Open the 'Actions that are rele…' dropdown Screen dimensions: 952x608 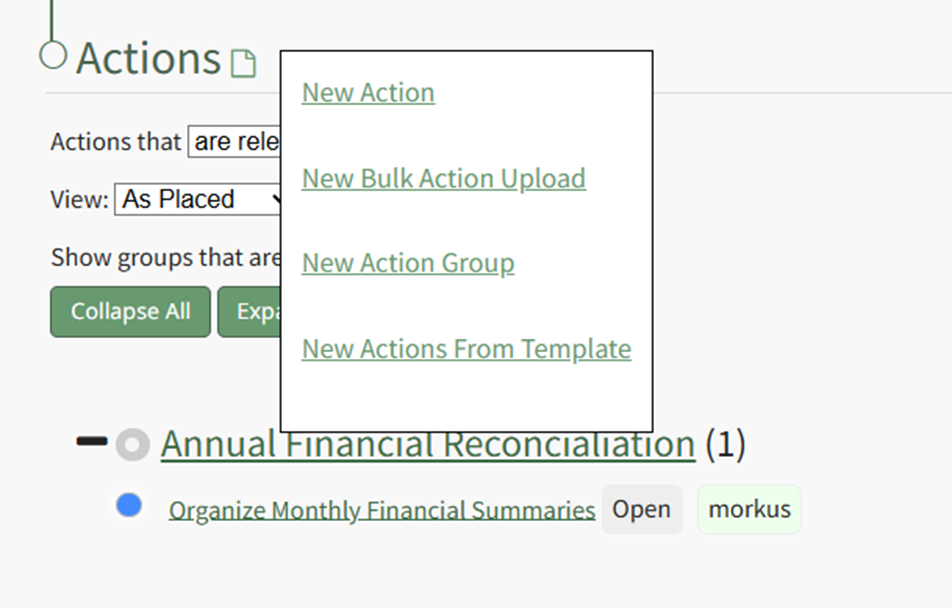[x=235, y=142]
